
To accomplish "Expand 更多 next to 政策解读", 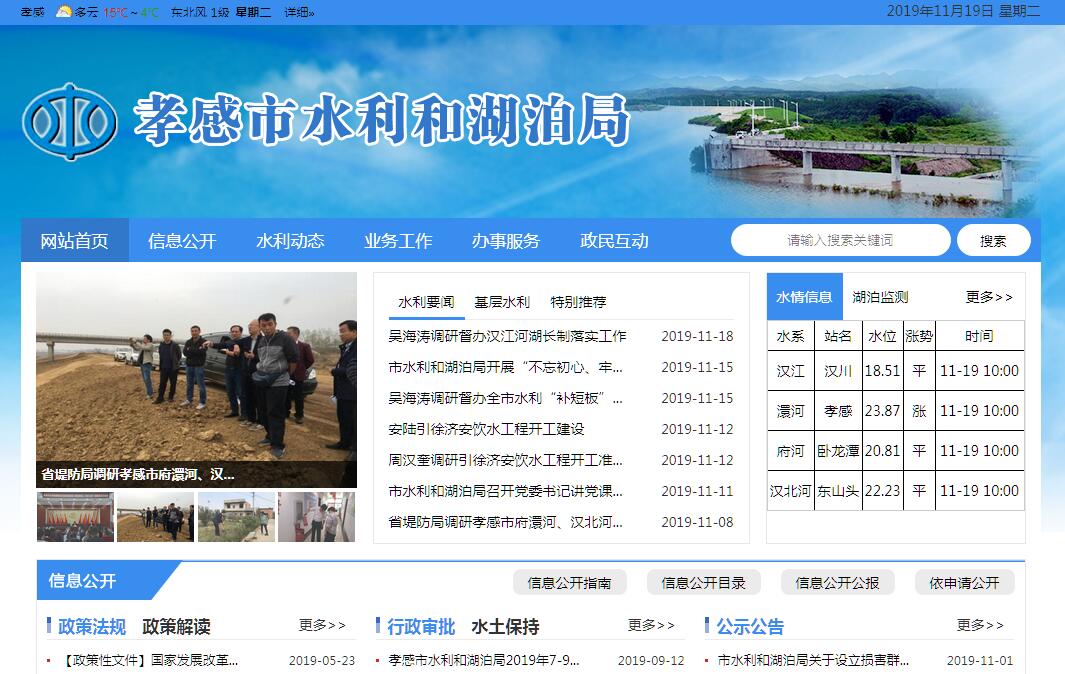I will coord(322,625).
